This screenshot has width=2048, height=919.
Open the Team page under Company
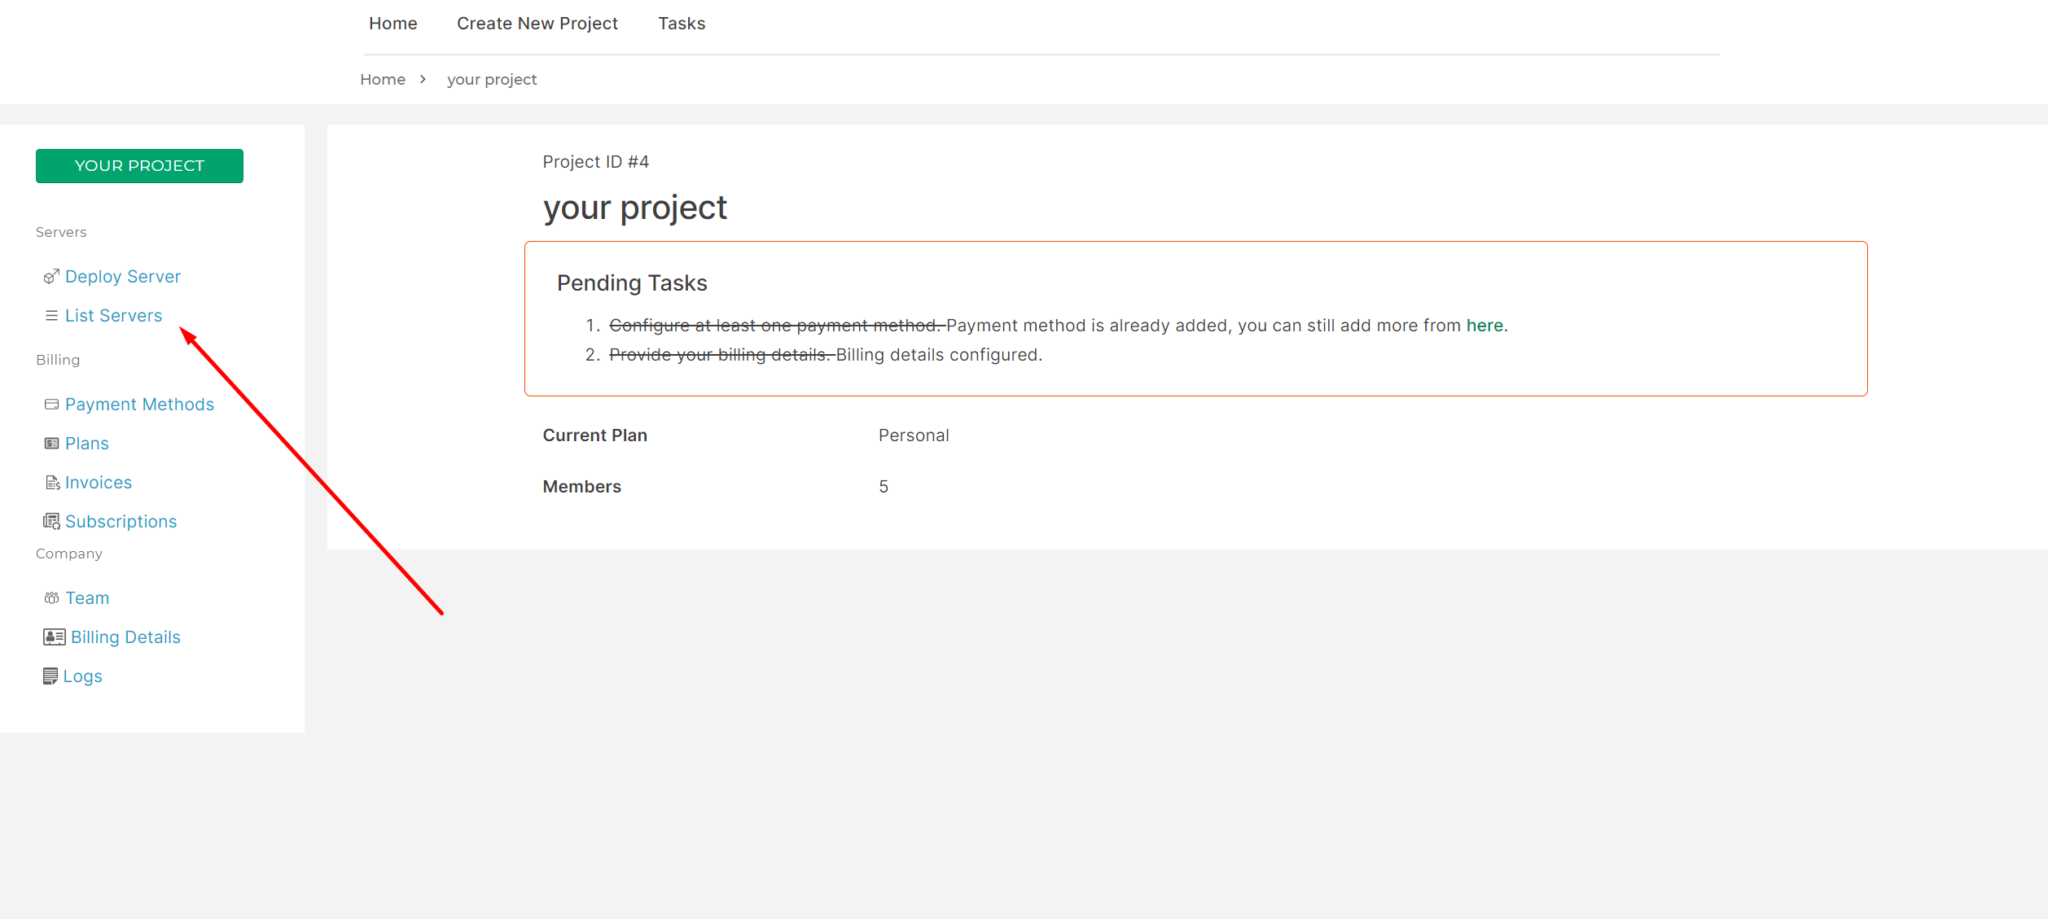(x=87, y=597)
